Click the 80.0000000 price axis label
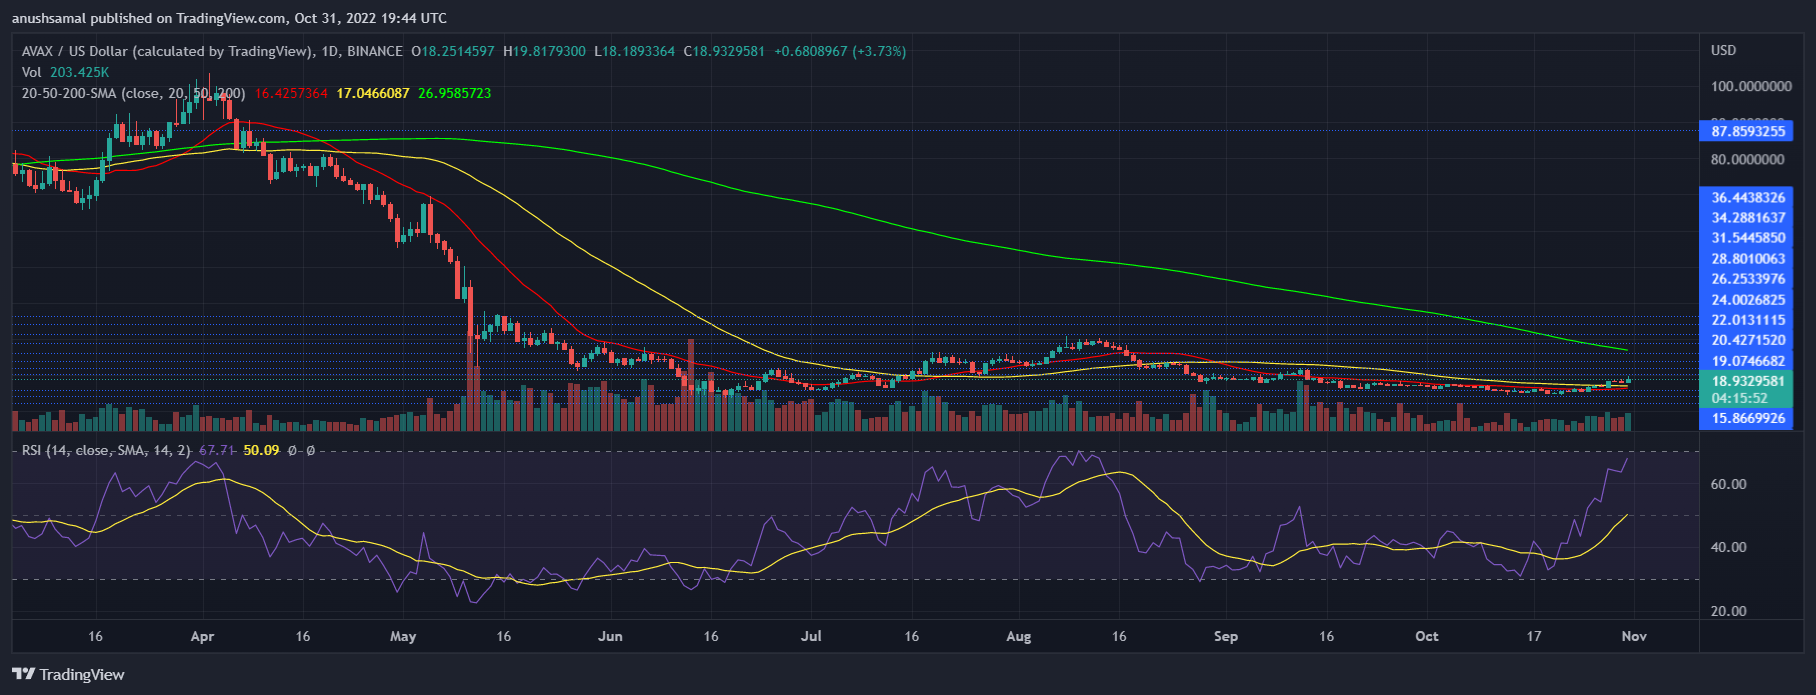 (1747, 159)
